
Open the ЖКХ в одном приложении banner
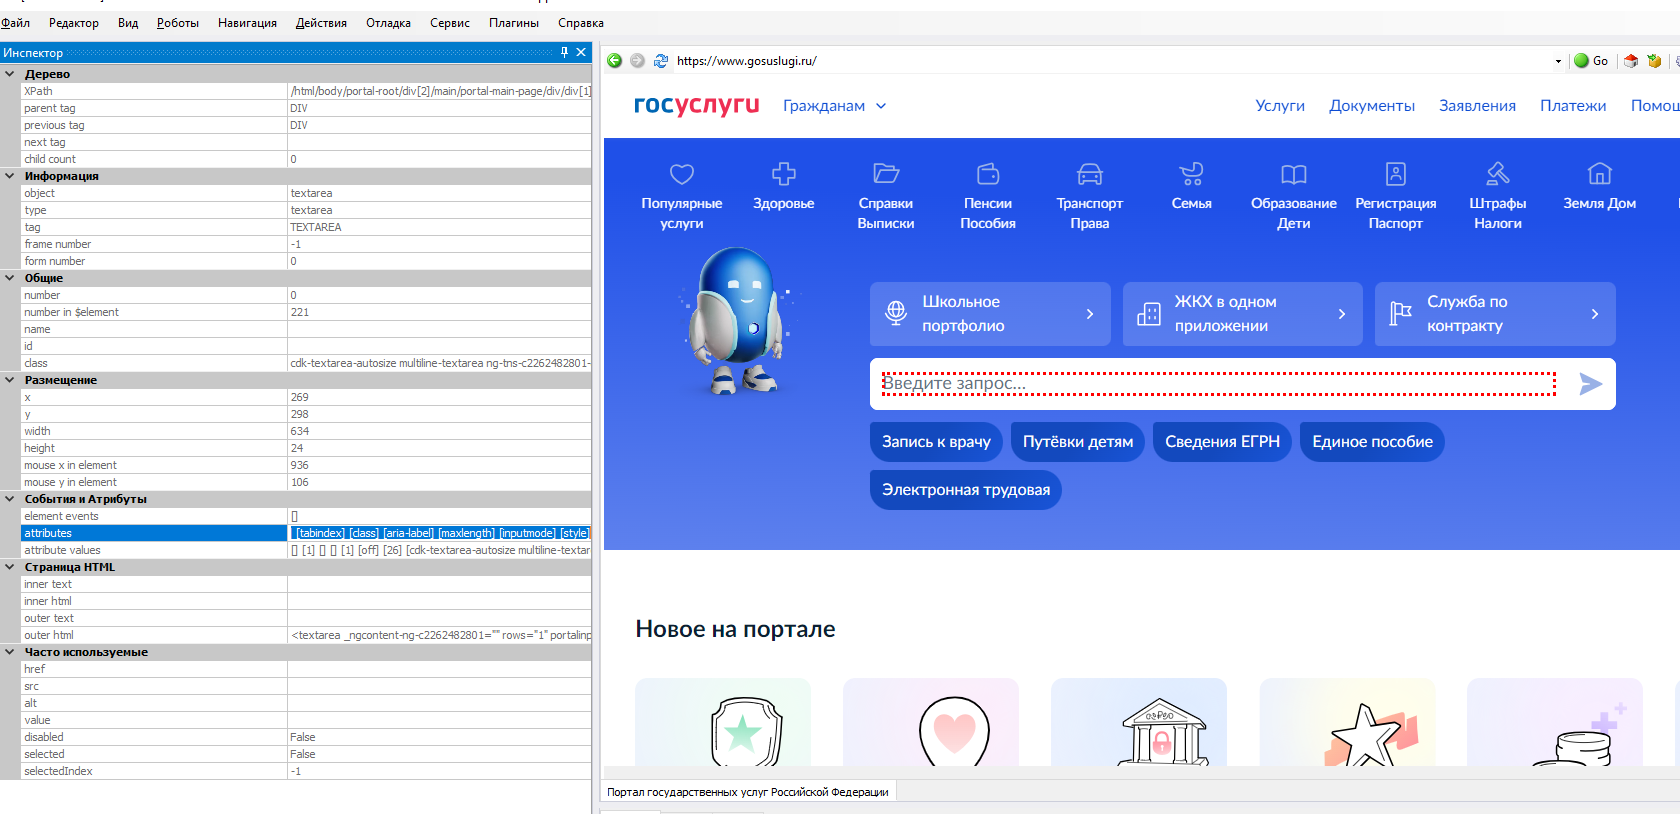click(1243, 314)
